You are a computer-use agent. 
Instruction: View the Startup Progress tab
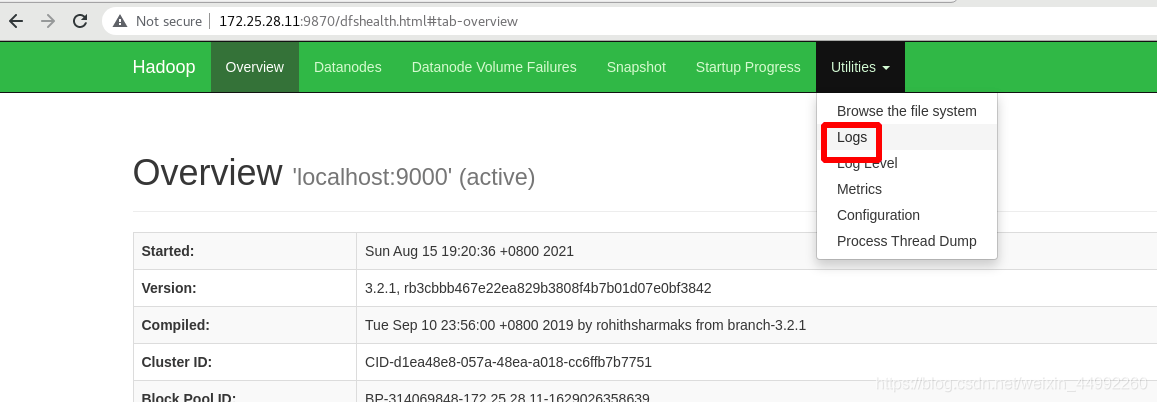tap(747, 67)
